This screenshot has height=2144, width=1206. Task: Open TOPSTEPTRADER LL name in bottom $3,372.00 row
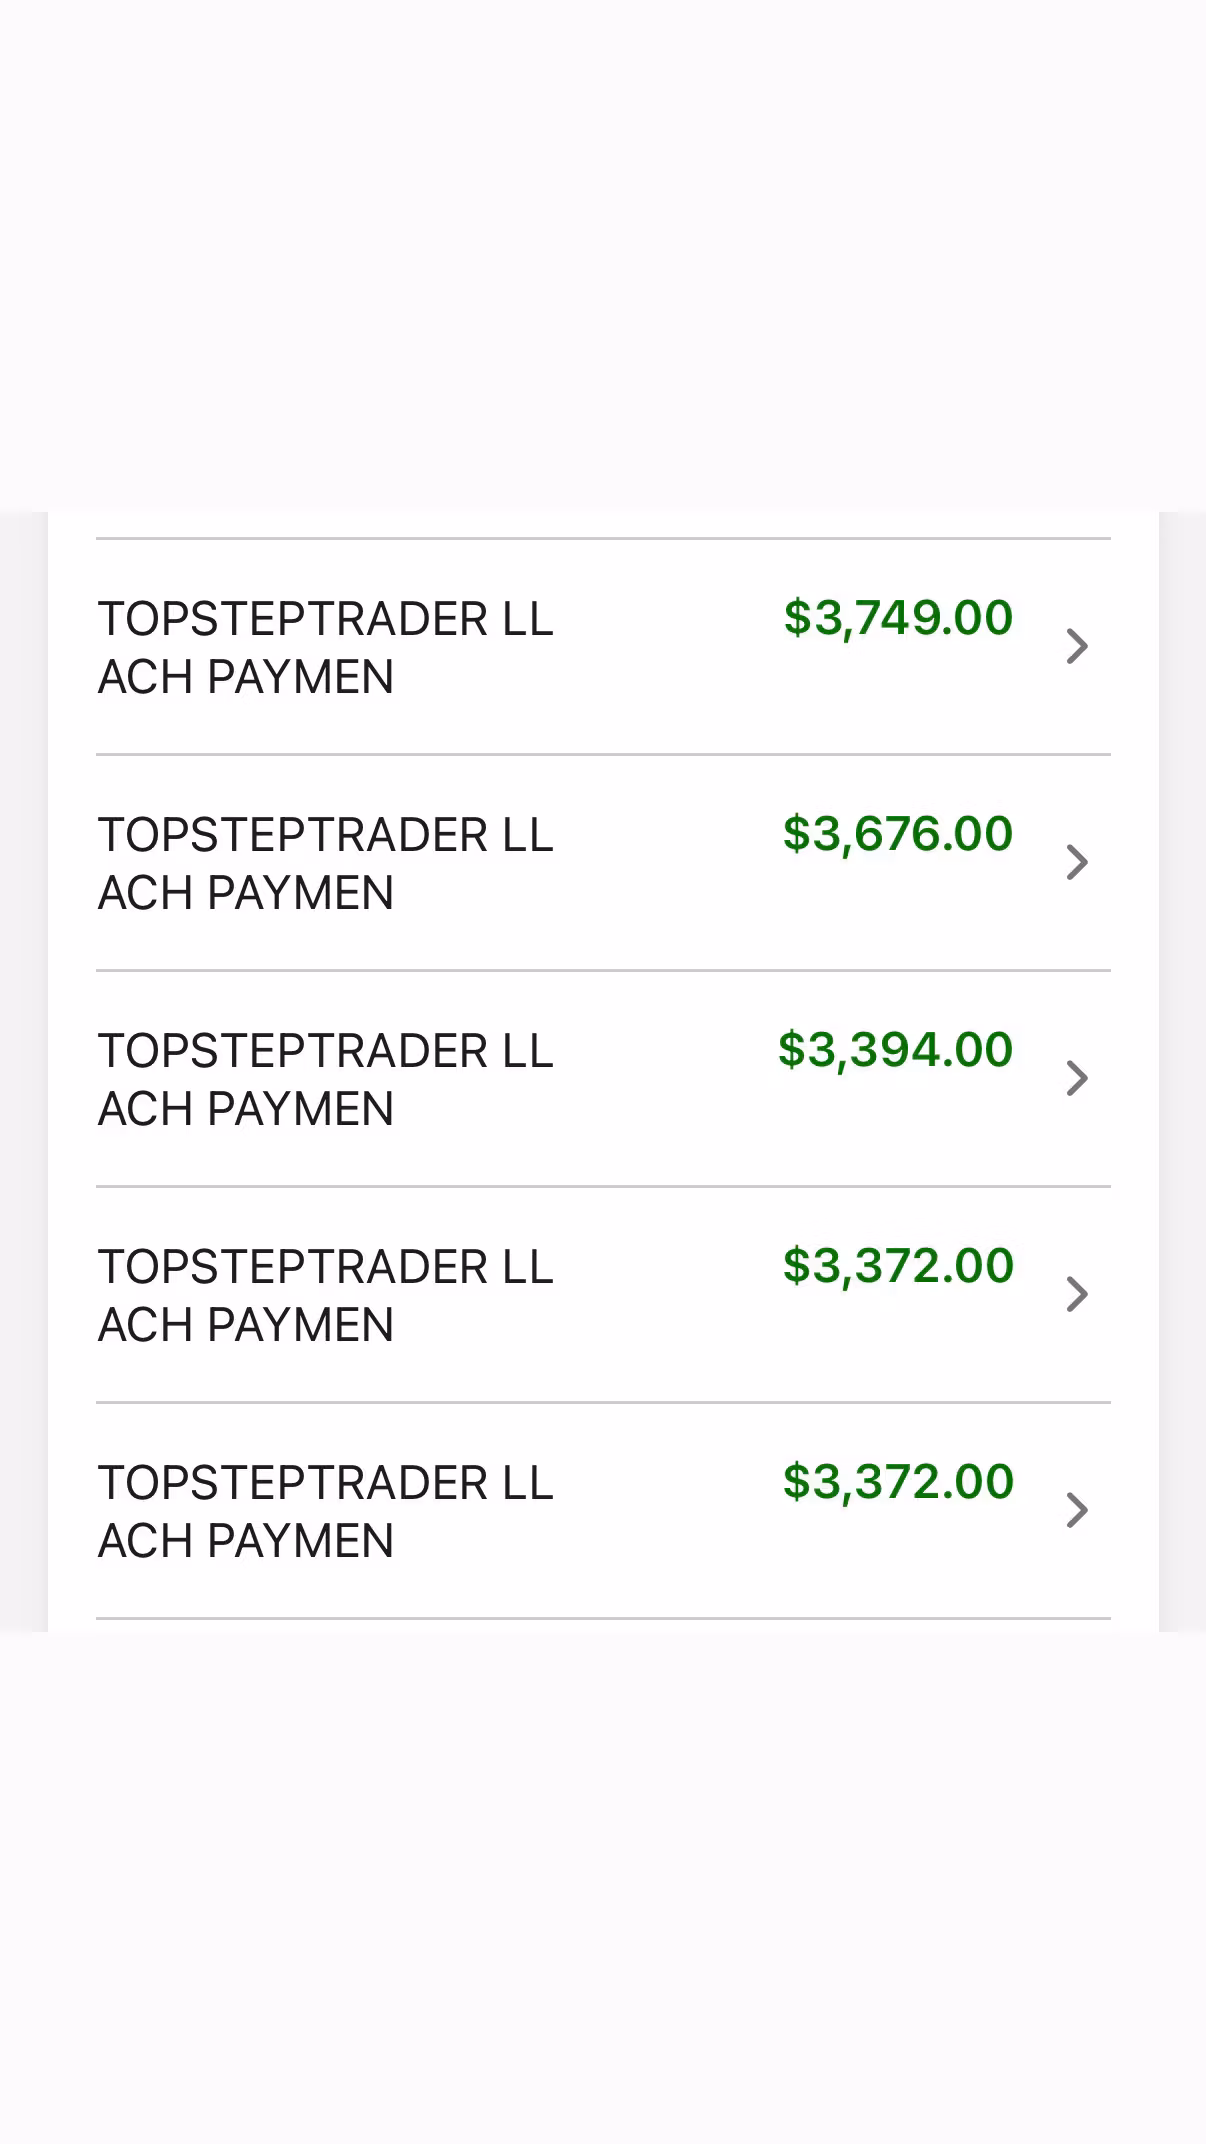click(x=325, y=1483)
